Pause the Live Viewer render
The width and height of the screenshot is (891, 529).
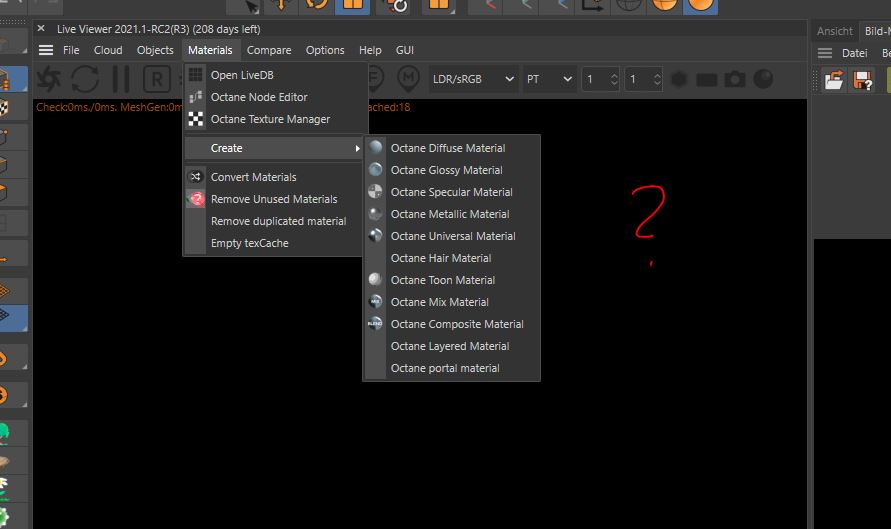pyautogui.click(x=121, y=79)
